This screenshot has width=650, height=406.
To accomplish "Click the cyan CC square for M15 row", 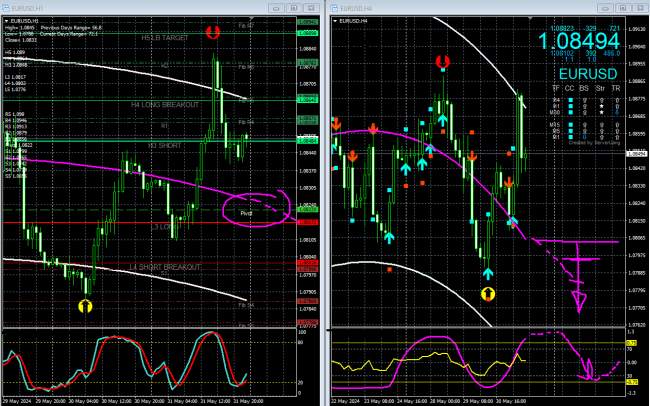I will coord(570,125).
